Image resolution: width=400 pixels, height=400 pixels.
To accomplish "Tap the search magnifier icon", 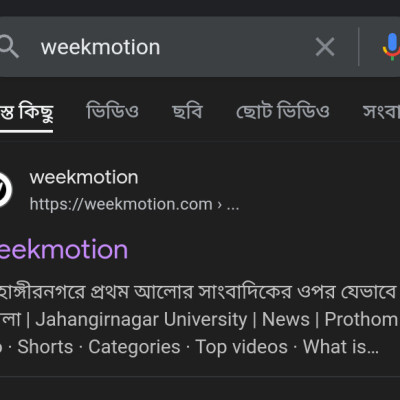I will tap(8, 47).
